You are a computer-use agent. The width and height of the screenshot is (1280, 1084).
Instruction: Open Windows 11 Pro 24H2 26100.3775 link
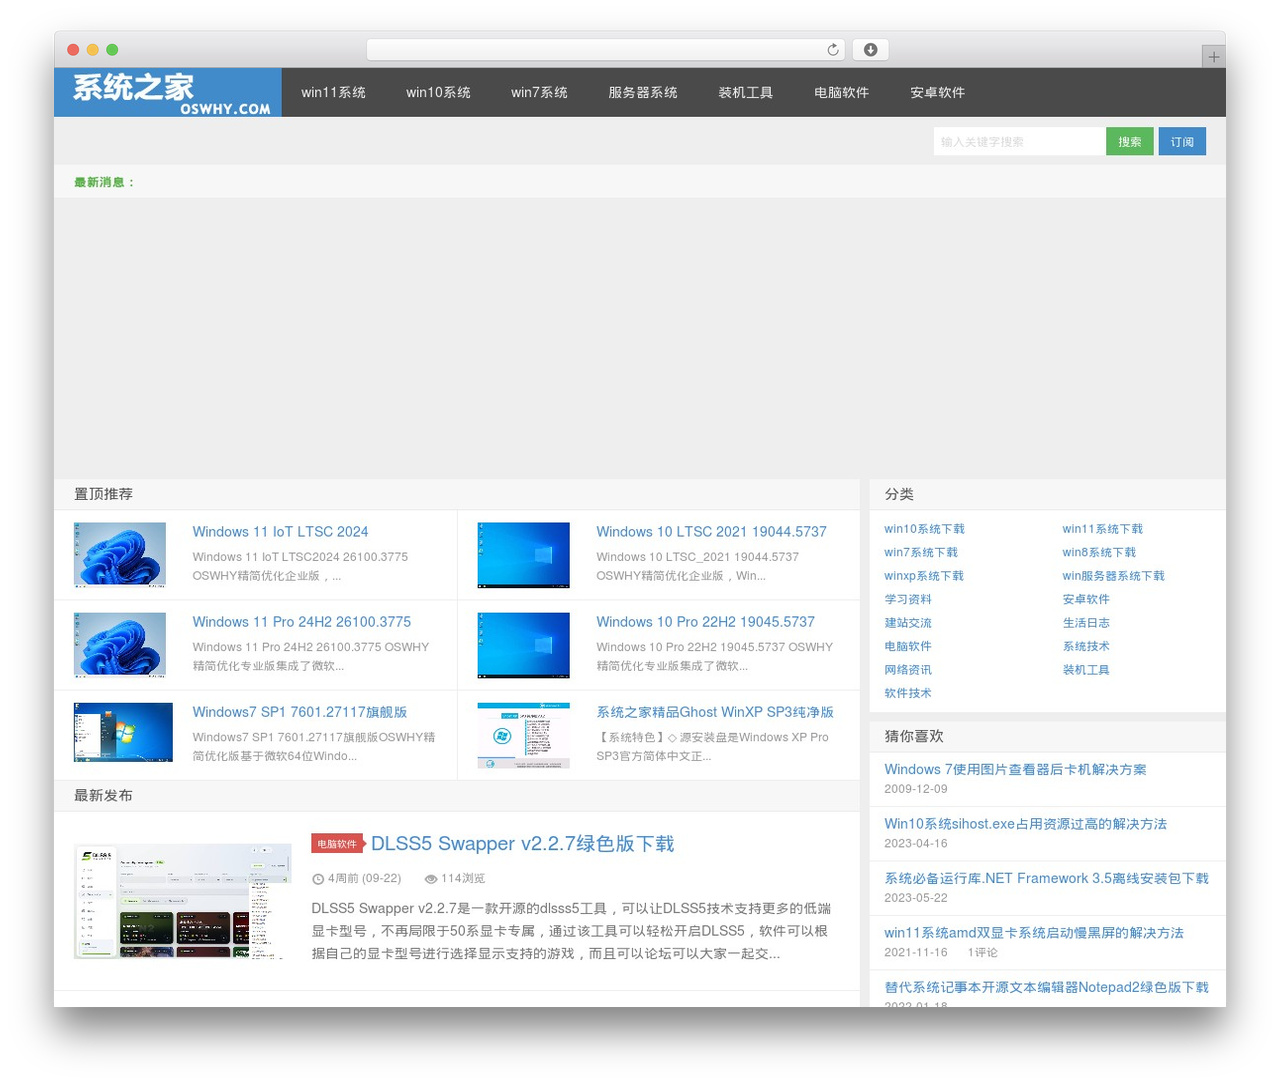pos(301,622)
